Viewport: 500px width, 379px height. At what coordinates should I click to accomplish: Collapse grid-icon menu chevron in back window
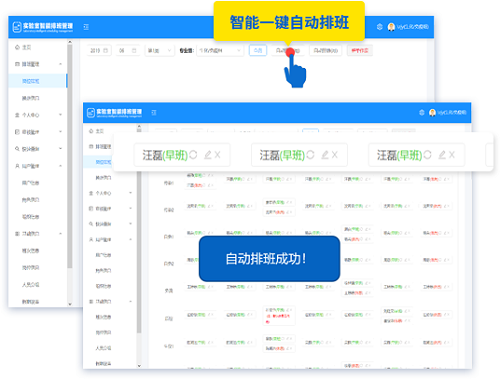point(60,234)
